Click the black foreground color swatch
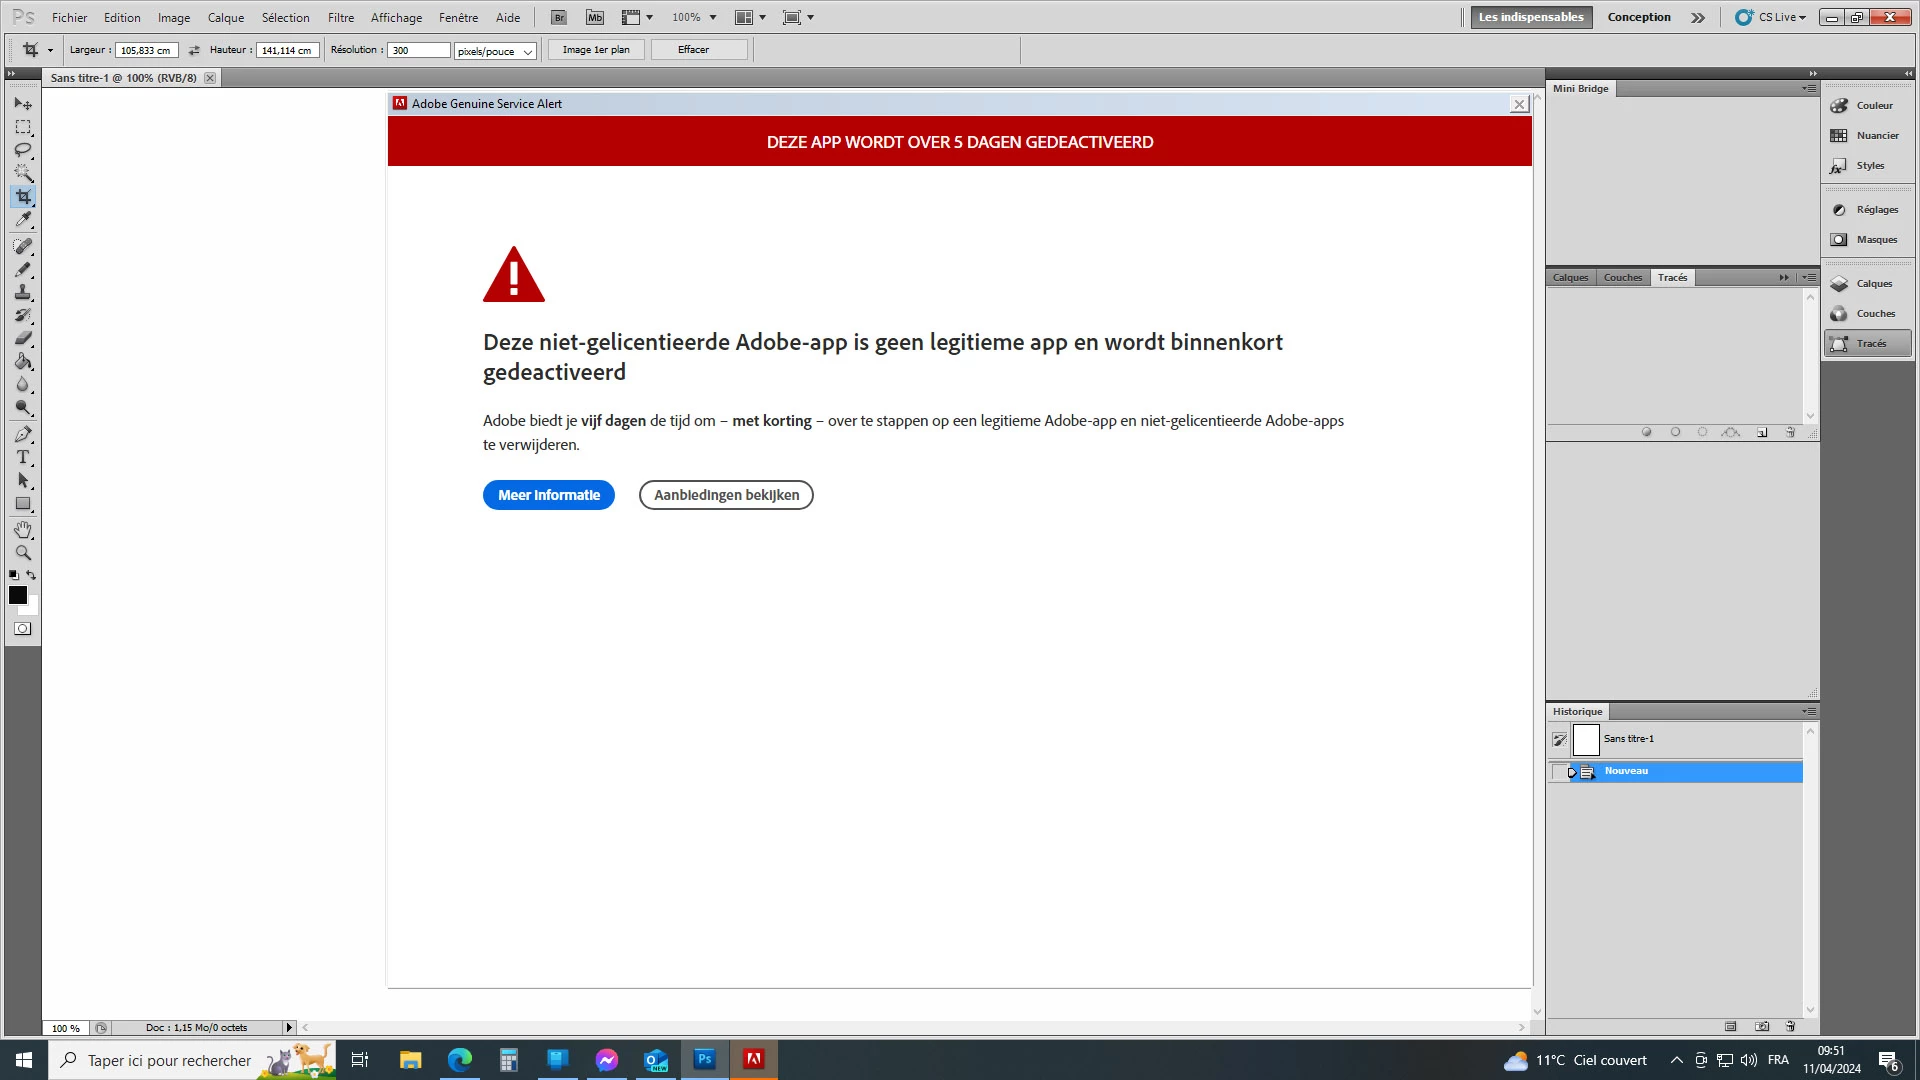This screenshot has height=1080, width=1920. (17, 595)
